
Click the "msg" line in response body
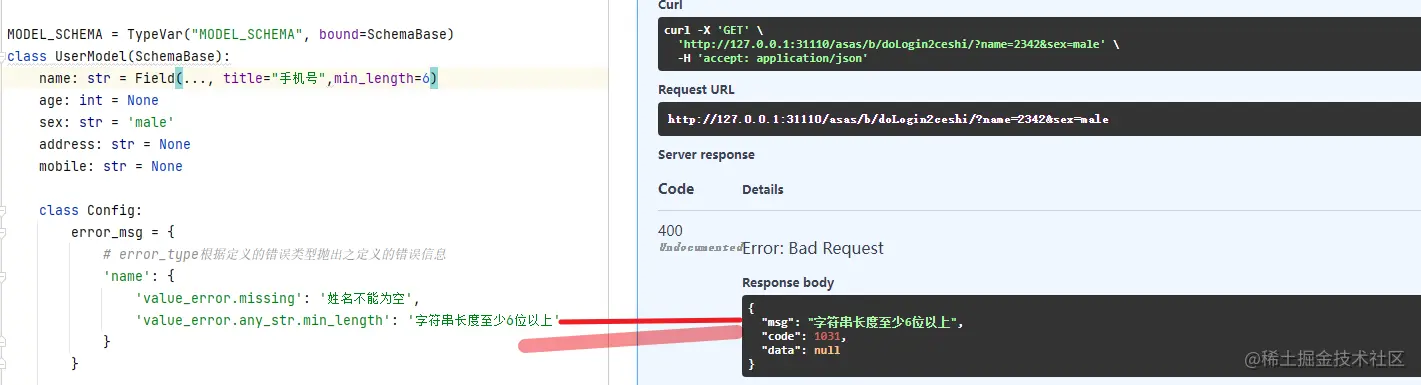[863, 322]
